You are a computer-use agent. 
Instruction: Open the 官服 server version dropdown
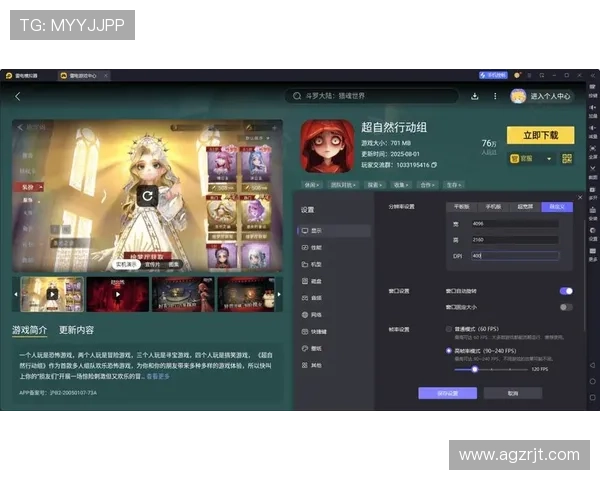(x=532, y=158)
